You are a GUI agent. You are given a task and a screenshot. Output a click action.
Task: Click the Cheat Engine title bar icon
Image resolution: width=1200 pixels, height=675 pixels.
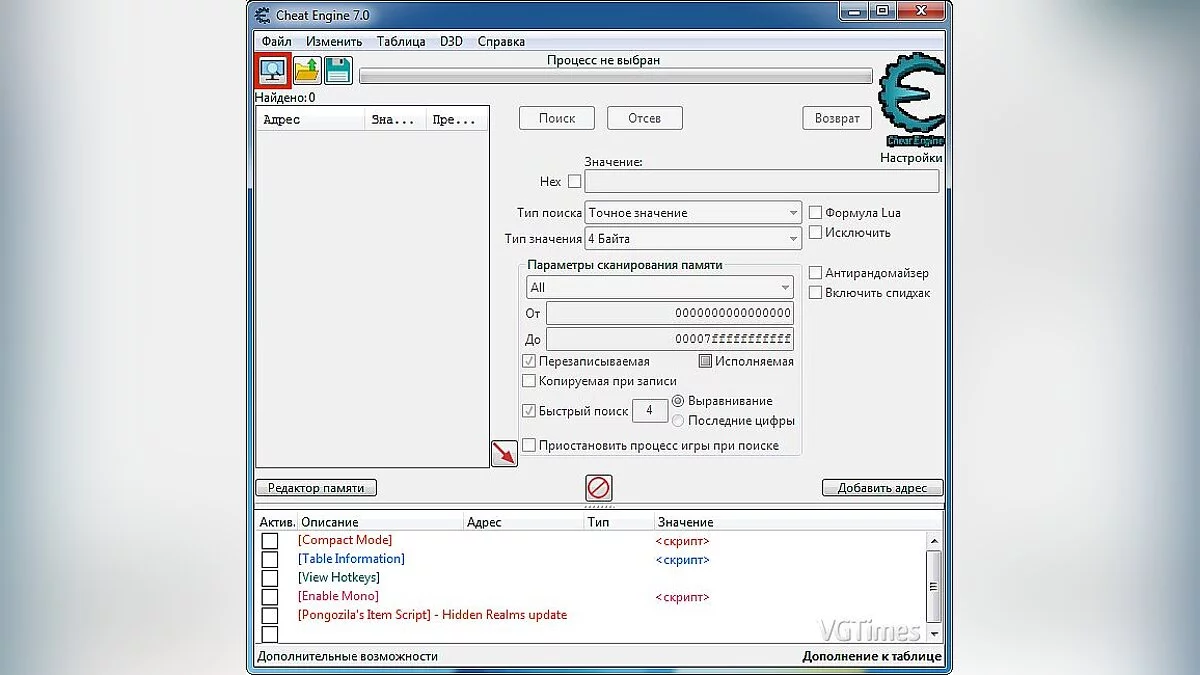262,15
